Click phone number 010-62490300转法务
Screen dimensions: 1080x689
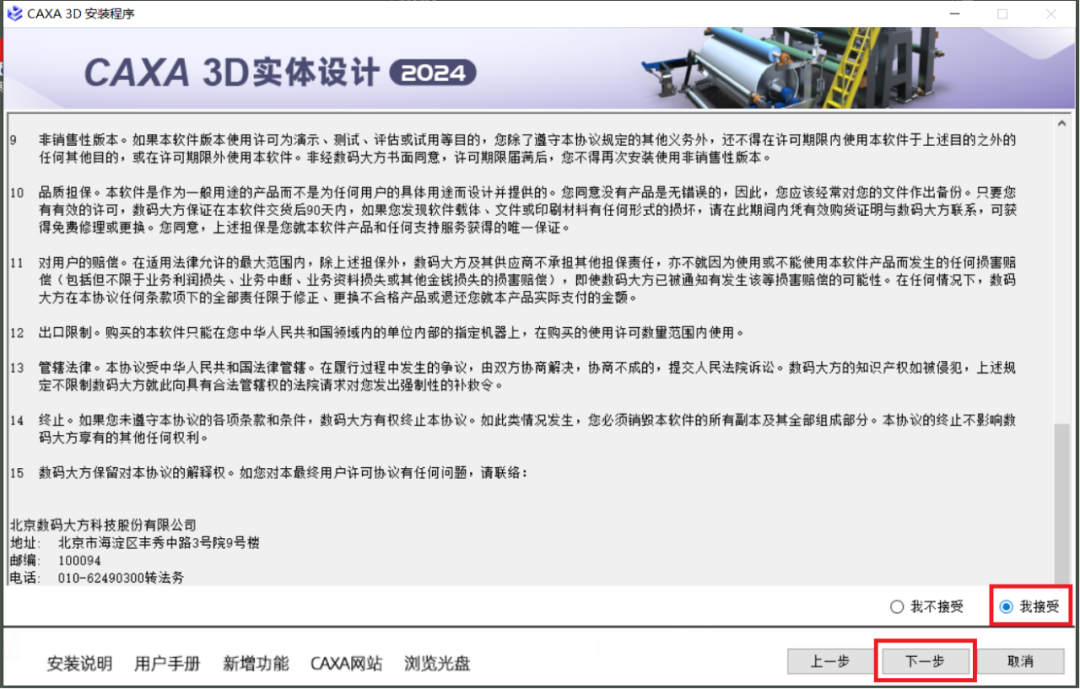coord(121,578)
